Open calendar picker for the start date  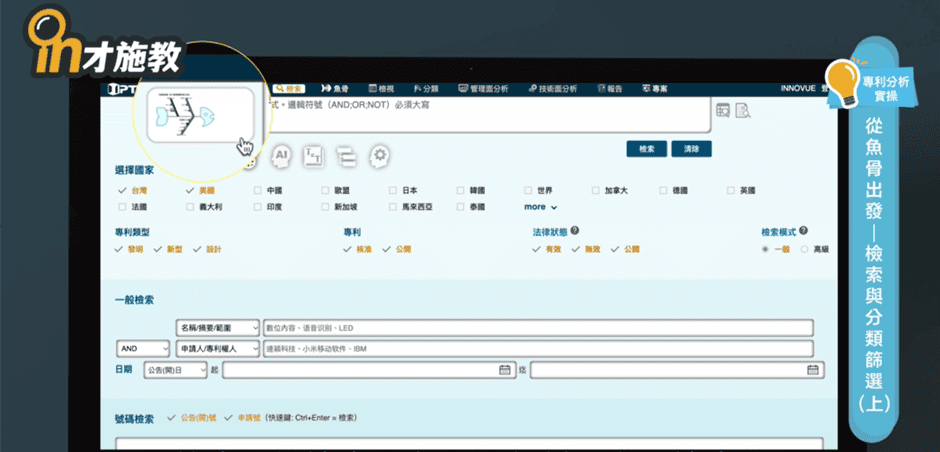point(505,370)
